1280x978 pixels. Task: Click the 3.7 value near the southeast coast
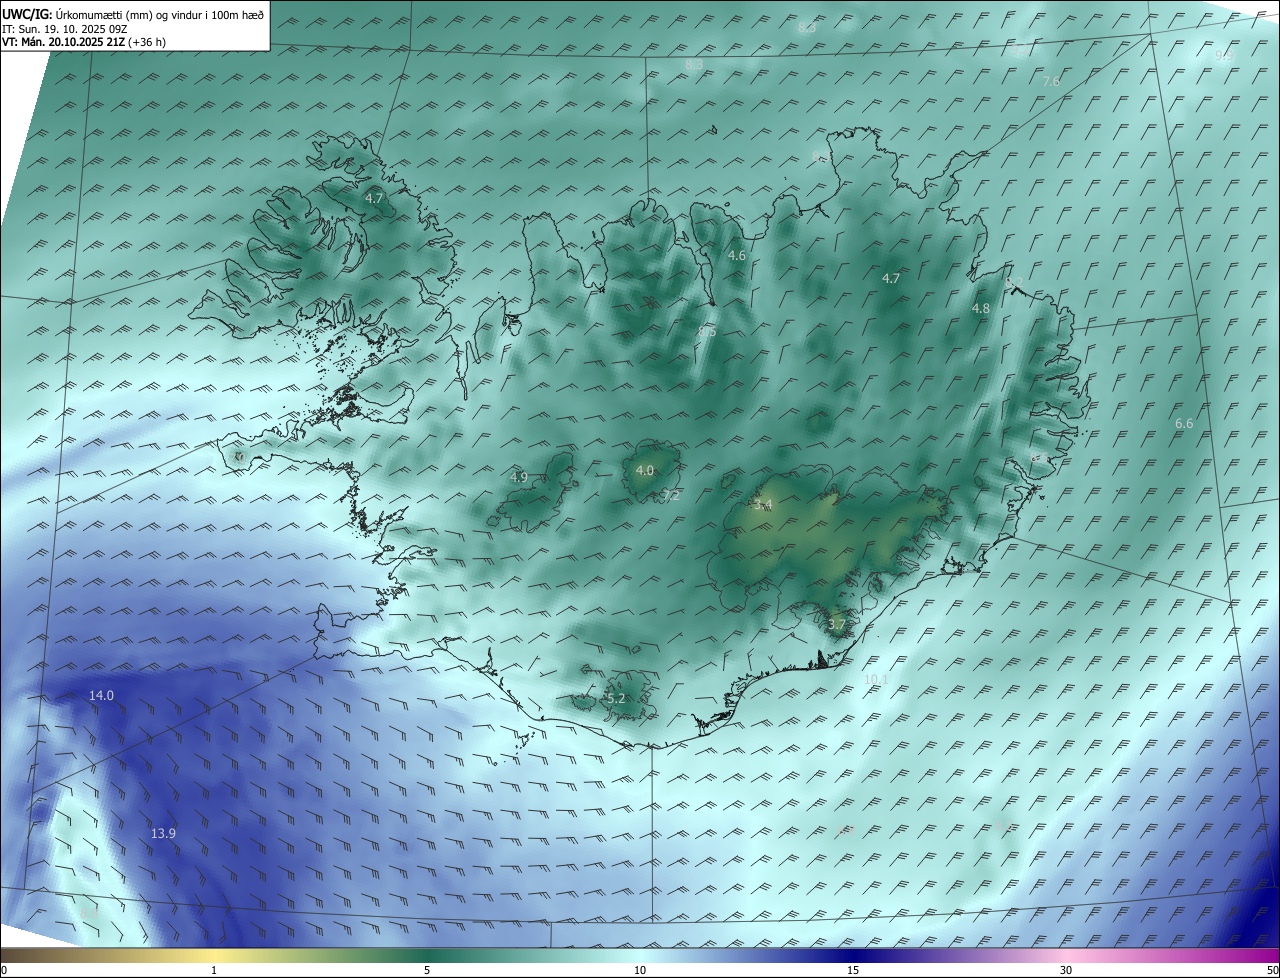(837, 625)
